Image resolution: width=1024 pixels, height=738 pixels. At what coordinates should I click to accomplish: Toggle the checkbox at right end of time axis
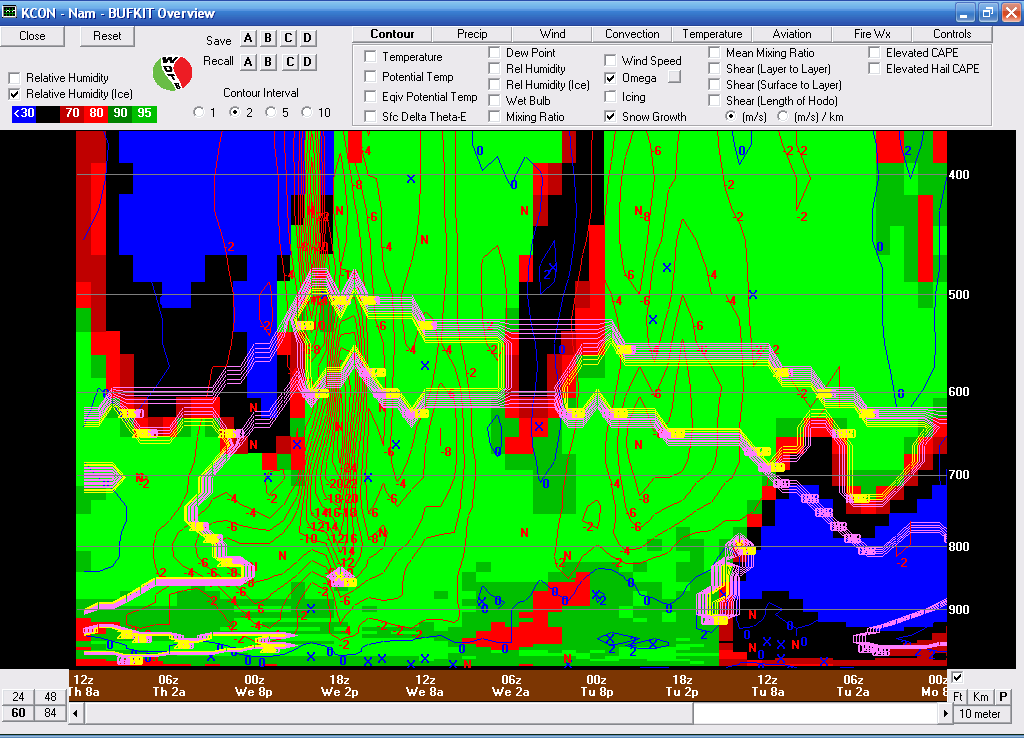tap(957, 677)
